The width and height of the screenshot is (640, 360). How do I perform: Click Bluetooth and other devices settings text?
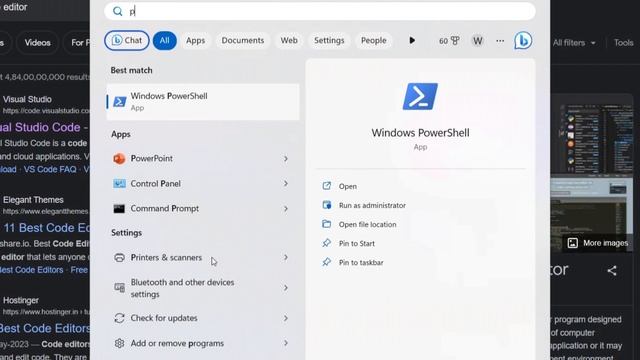click(182, 288)
